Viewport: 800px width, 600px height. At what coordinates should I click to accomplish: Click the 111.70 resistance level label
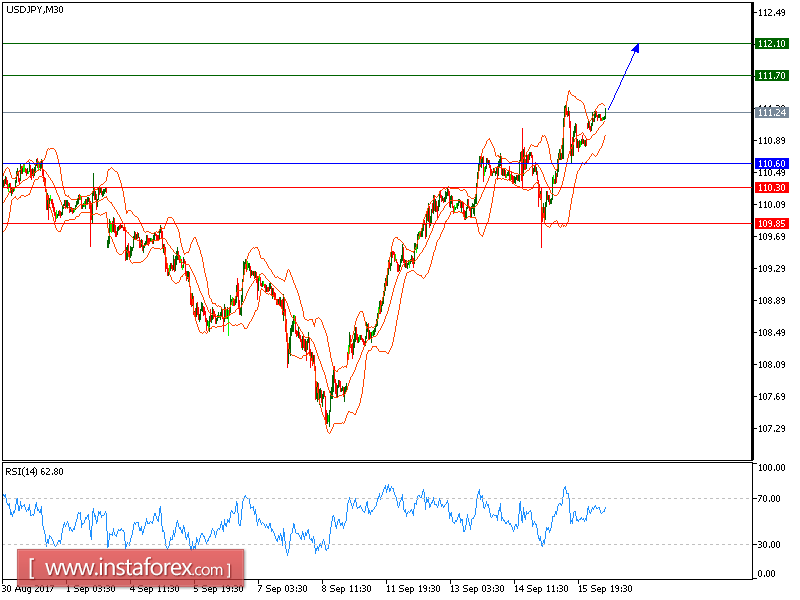click(x=771, y=75)
